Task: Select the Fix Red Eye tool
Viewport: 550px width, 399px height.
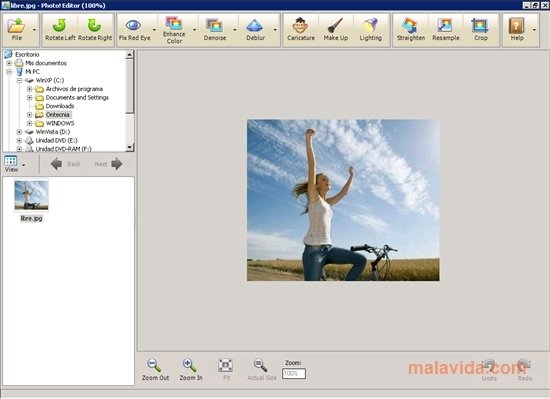Action: (134, 30)
